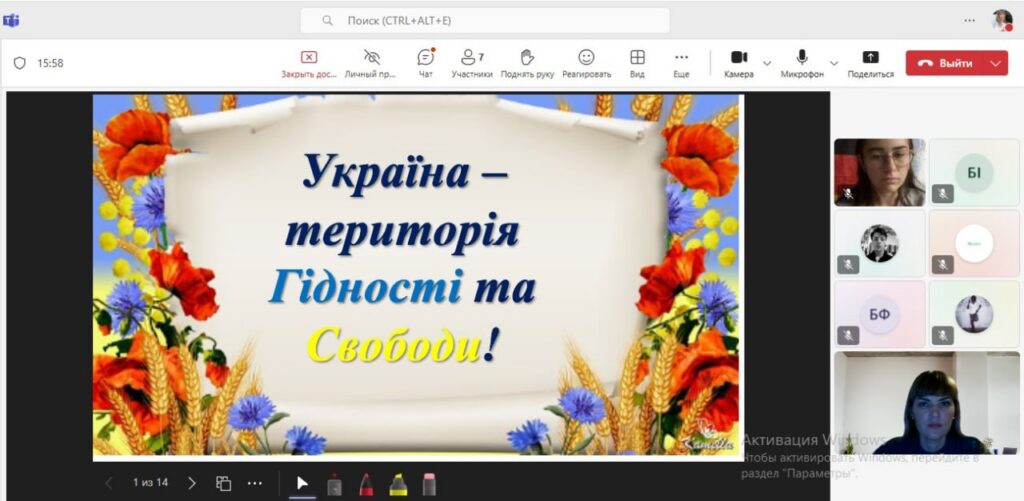Click the search field at top

[485, 20]
